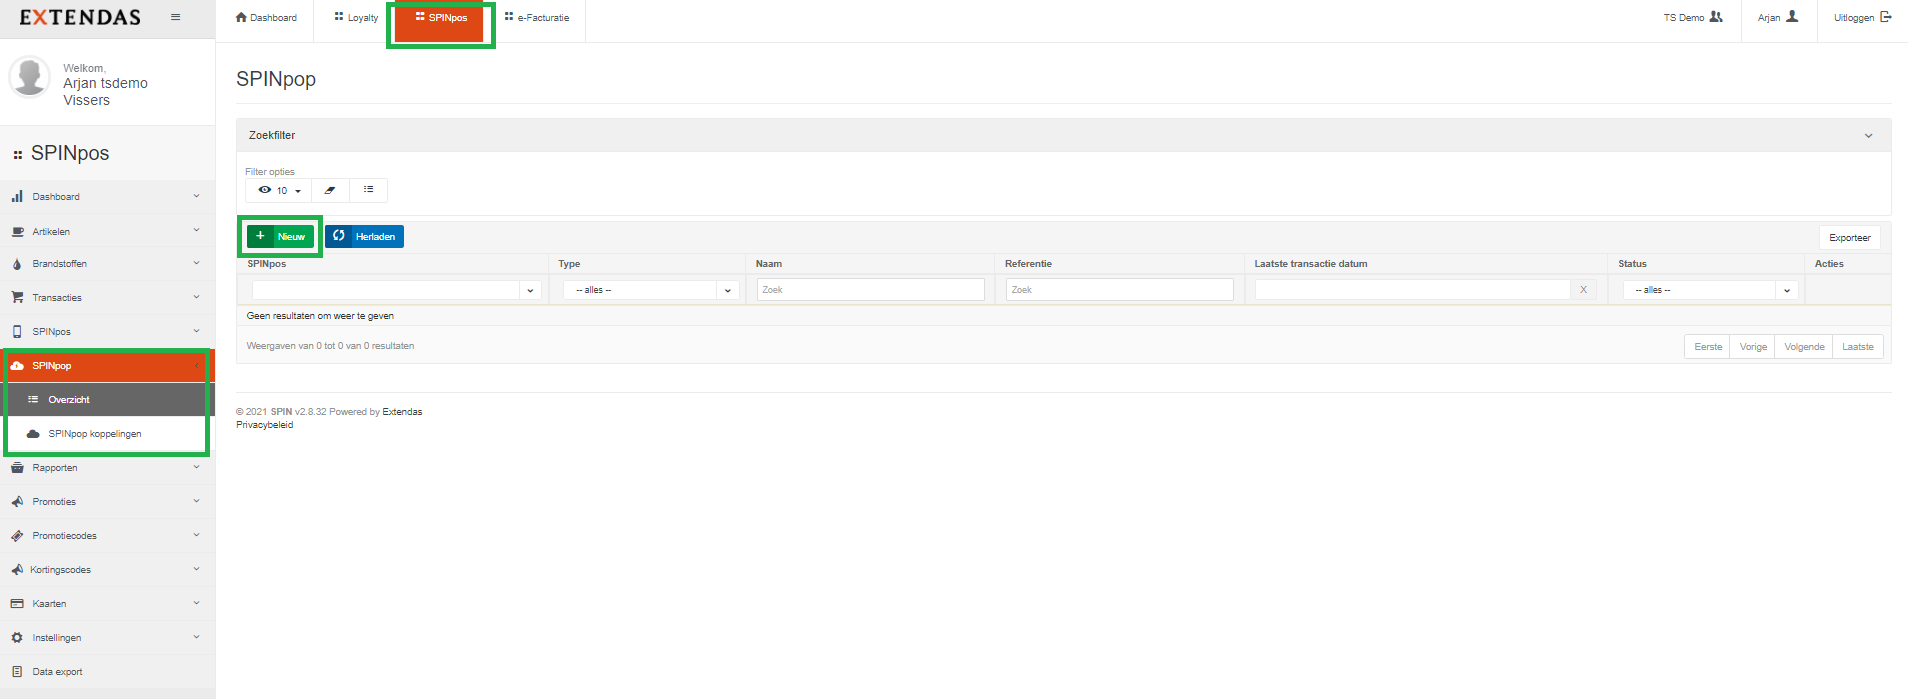
Task: Click the Exporteer button
Action: click(1849, 238)
